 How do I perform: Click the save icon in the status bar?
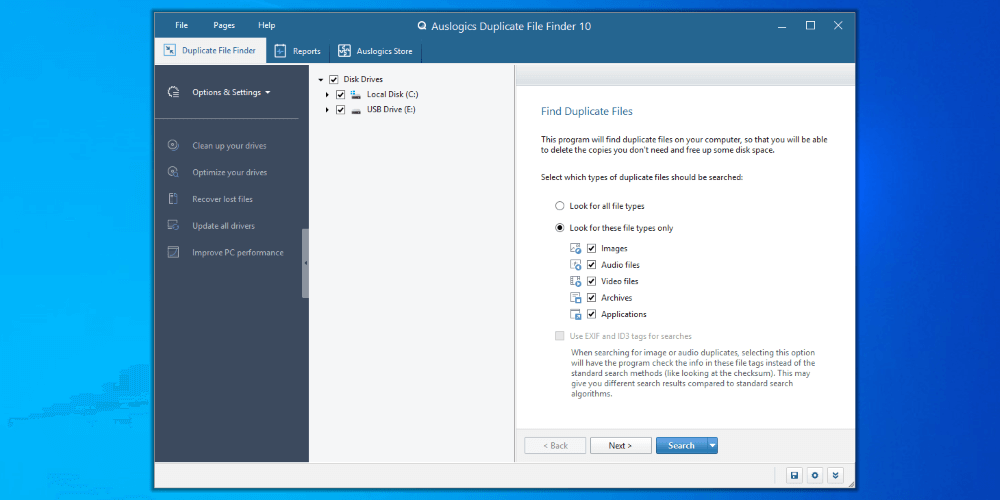coord(794,475)
